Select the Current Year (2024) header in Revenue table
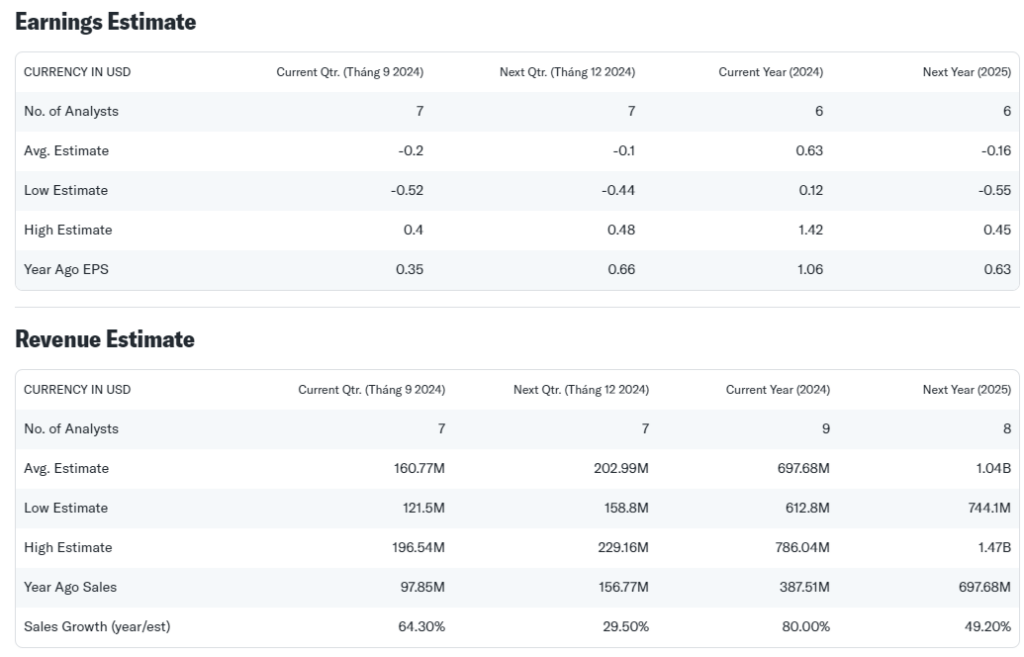The width and height of the screenshot is (1024, 657). click(x=778, y=390)
